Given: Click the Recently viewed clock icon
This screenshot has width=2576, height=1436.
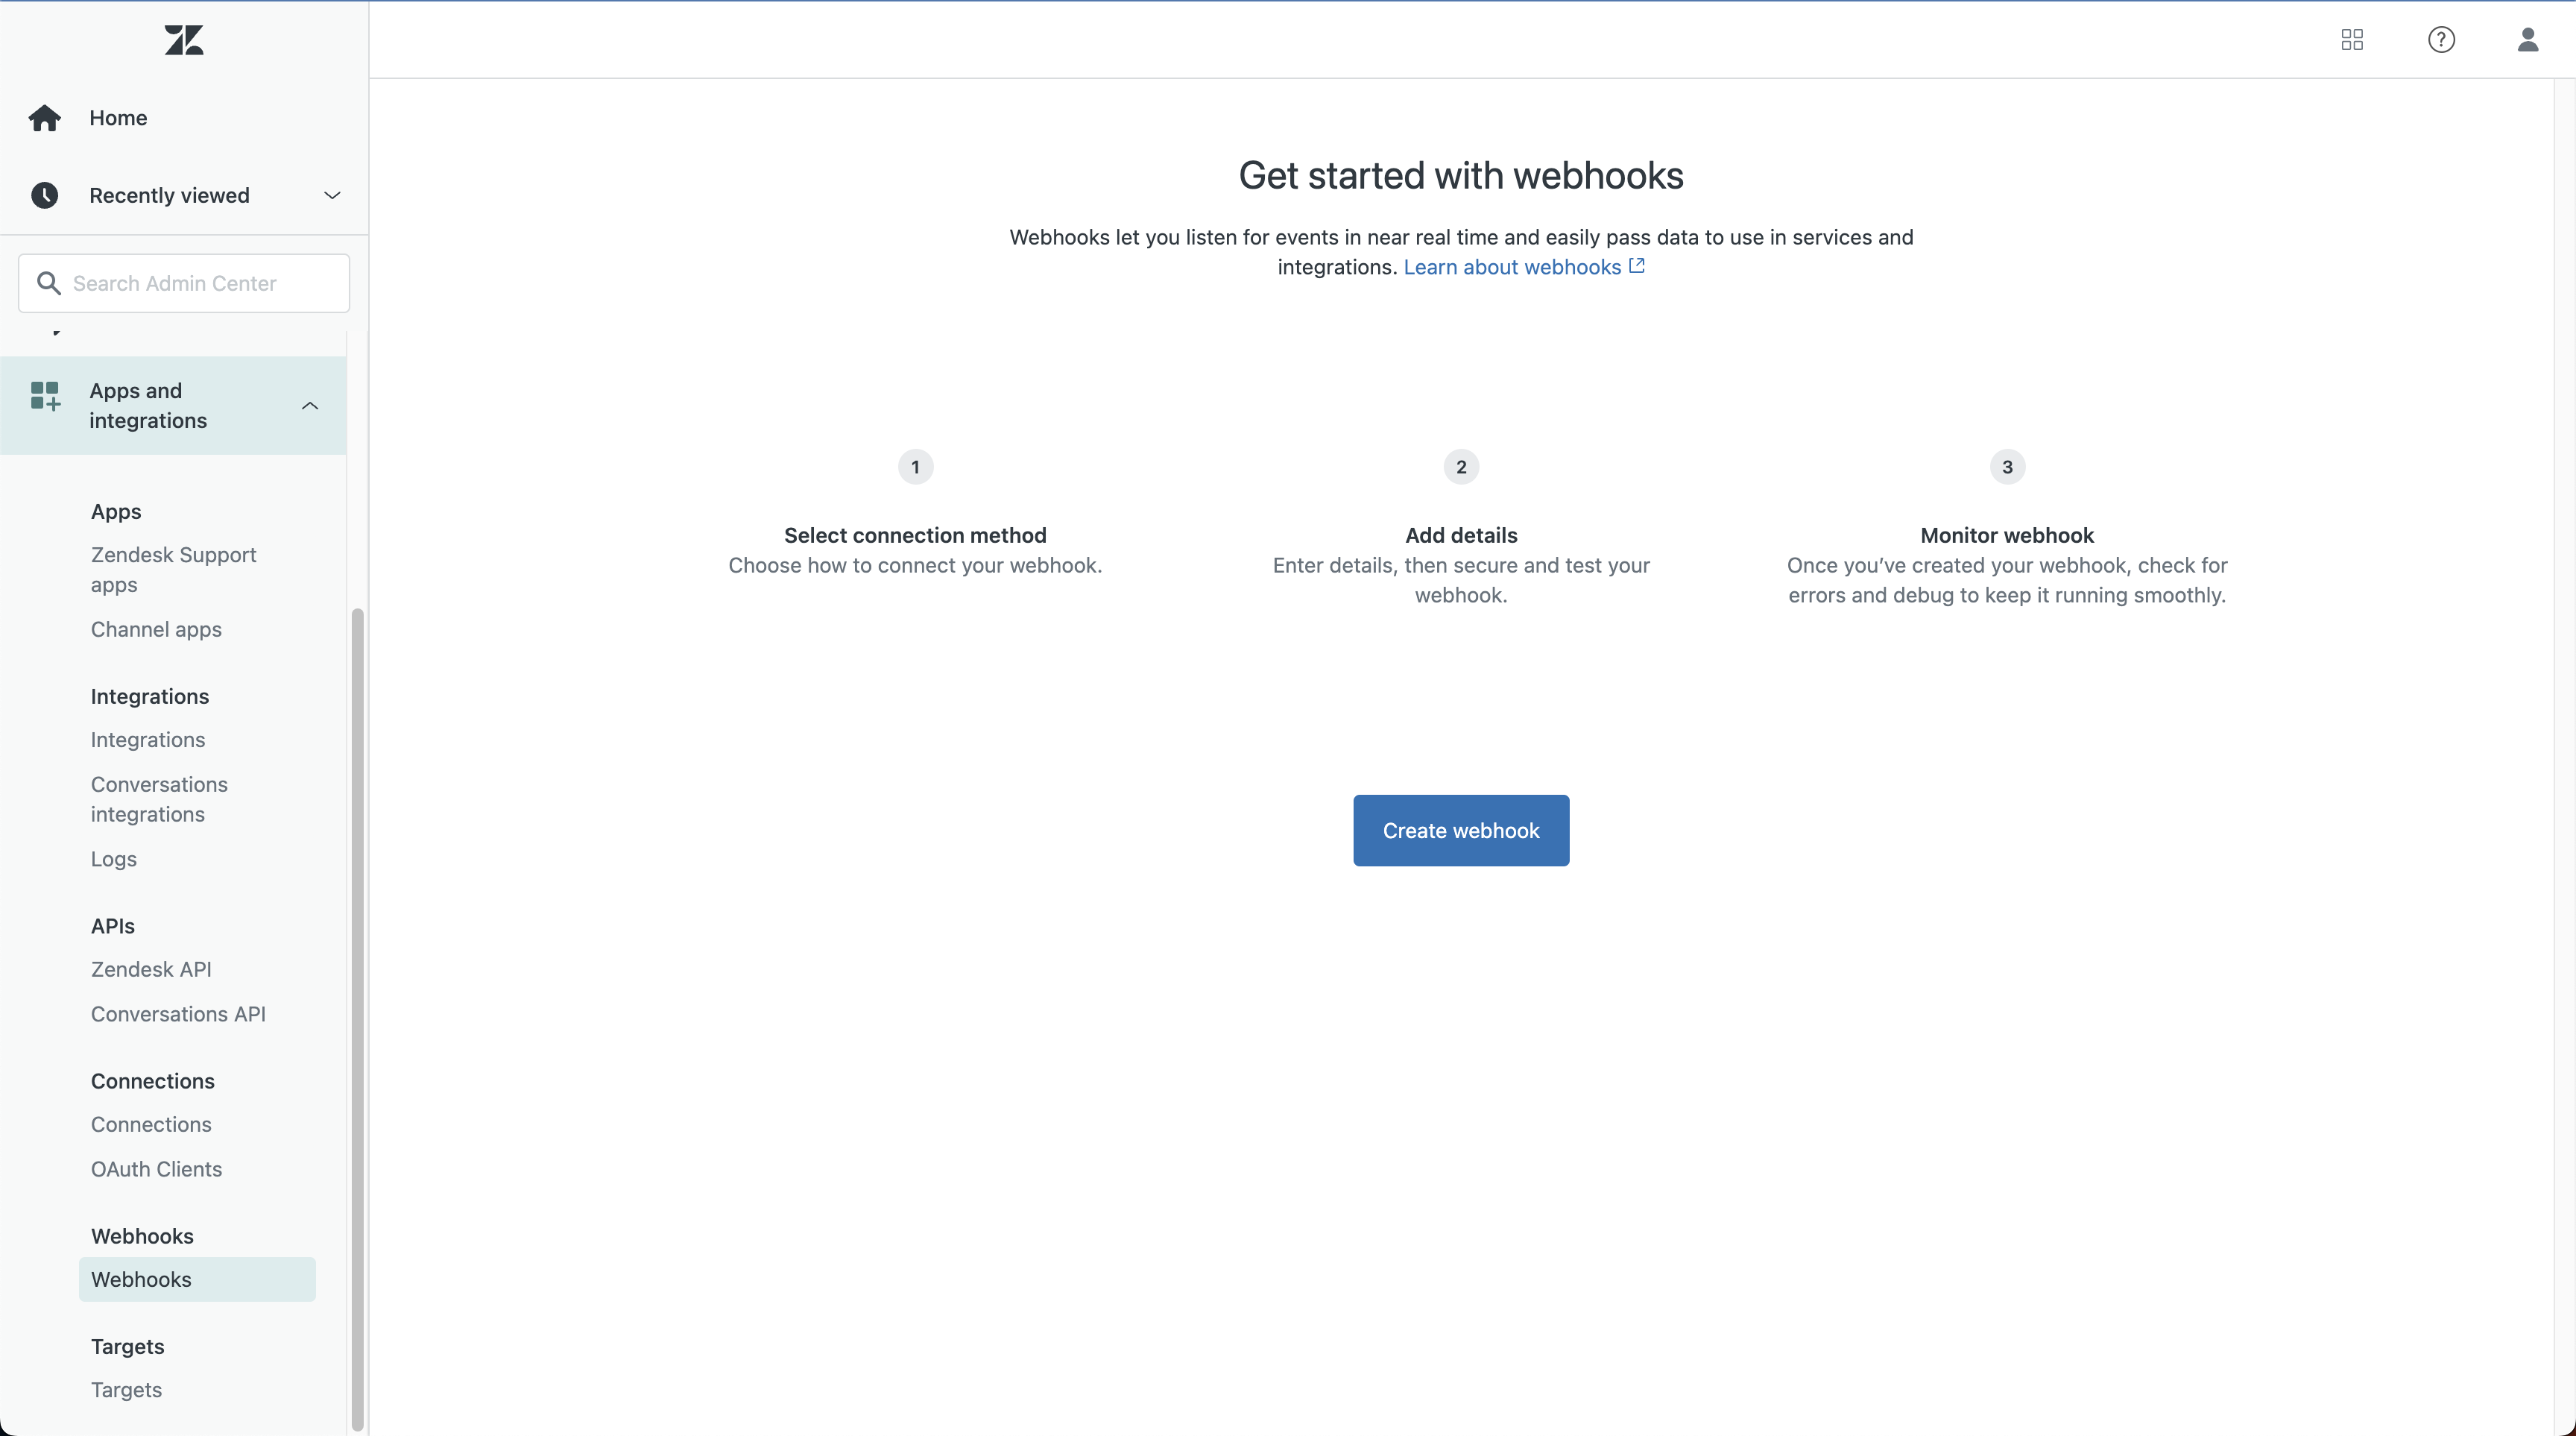Looking at the screenshot, I should (x=44, y=195).
